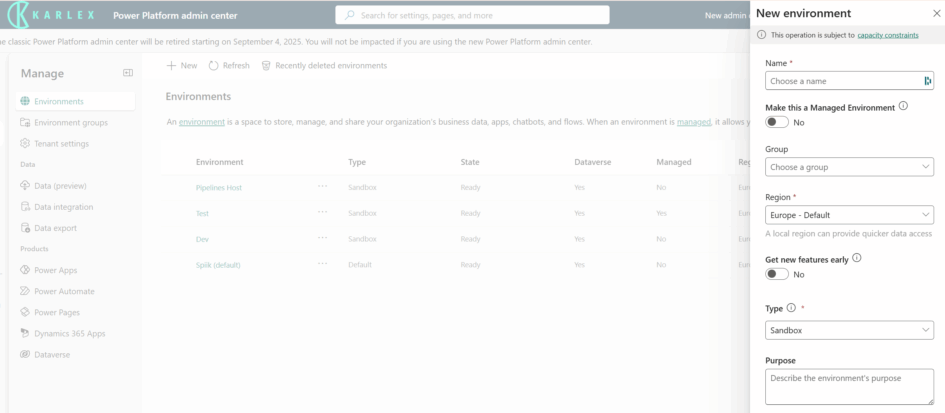The height and width of the screenshot is (413, 945).
Task: Click the Power Platform admin center title
Action: point(175,16)
